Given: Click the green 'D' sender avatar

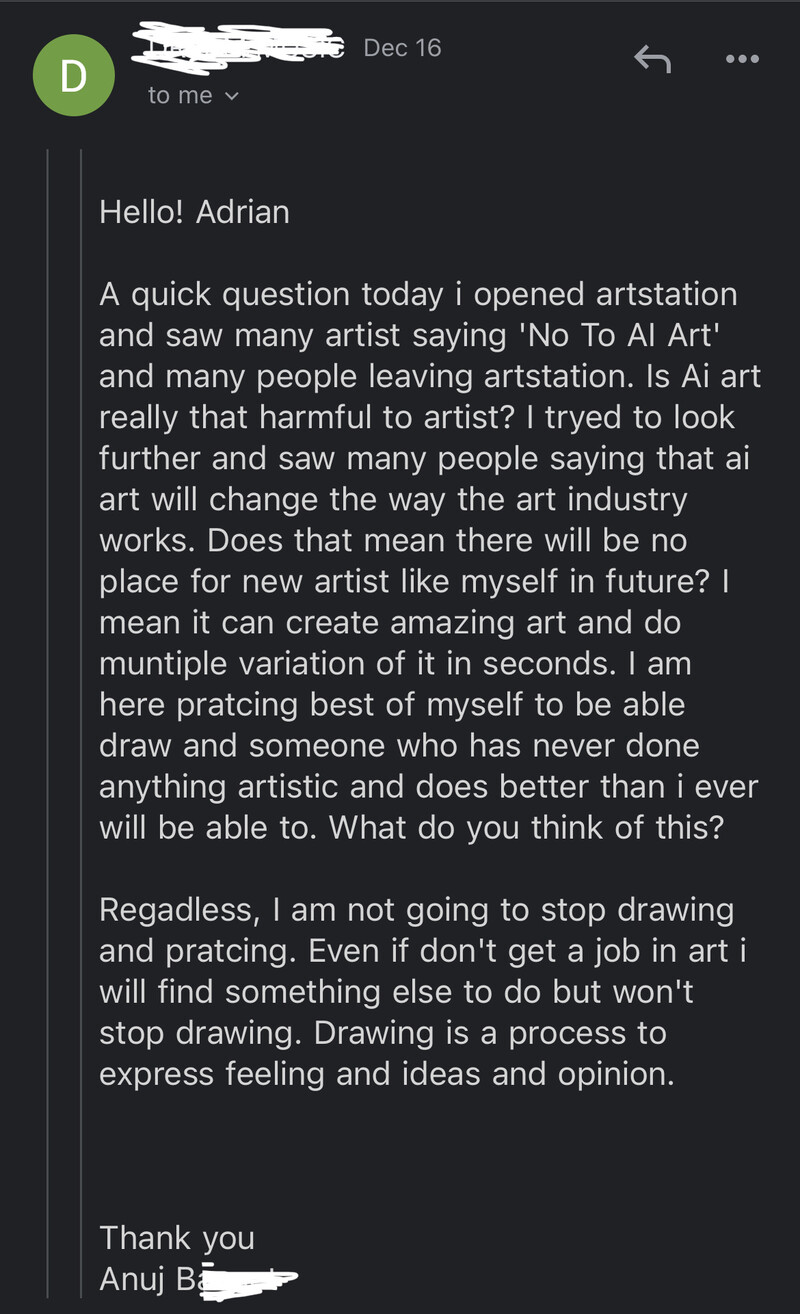Looking at the screenshot, I should point(74,75).
